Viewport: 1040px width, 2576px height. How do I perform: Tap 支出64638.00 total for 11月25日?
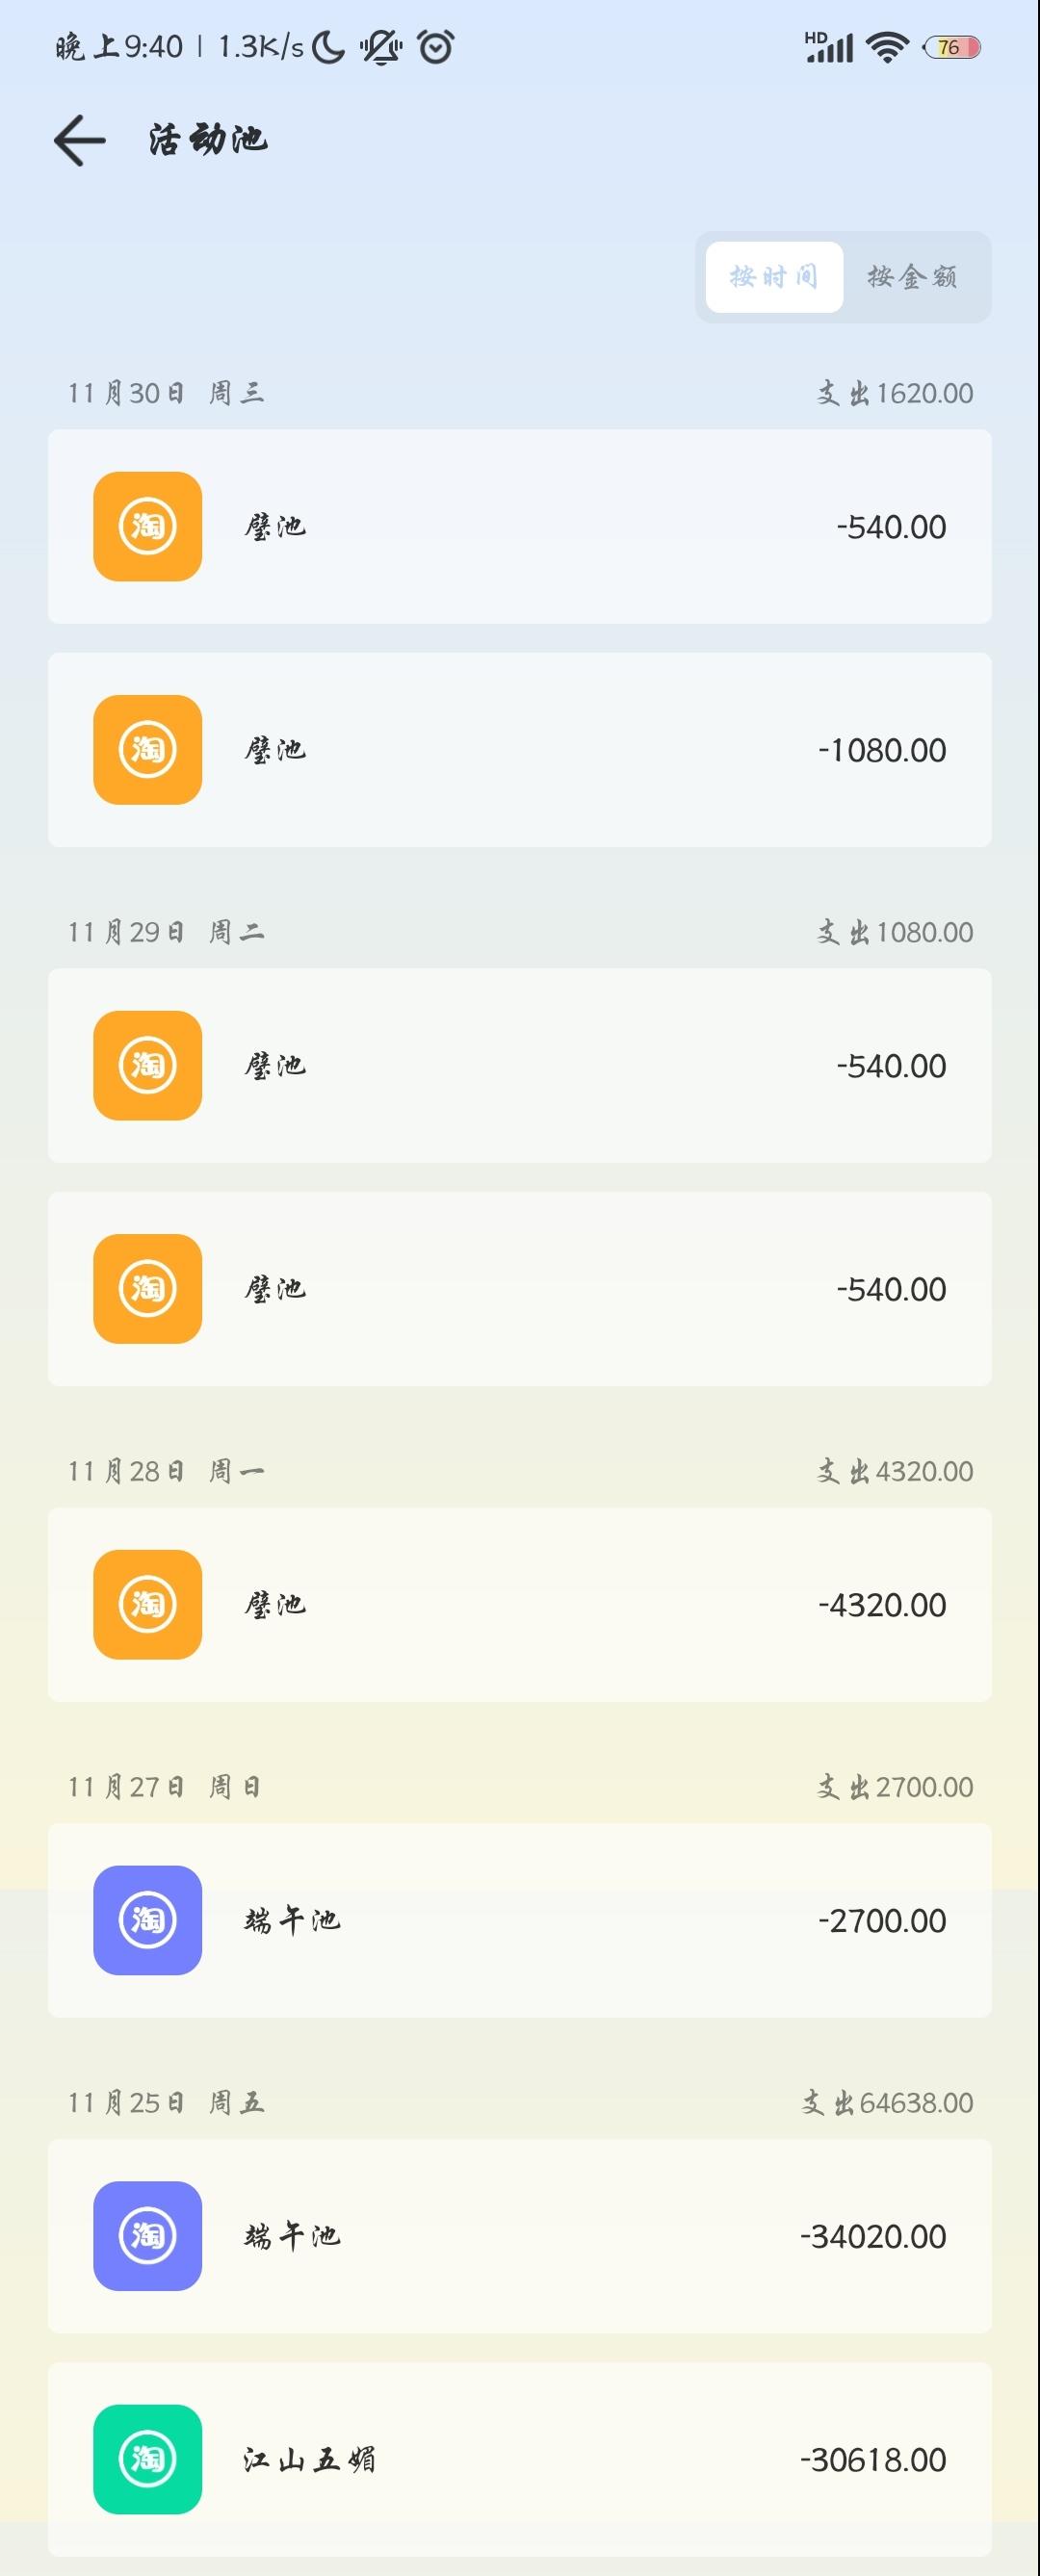887,2103
